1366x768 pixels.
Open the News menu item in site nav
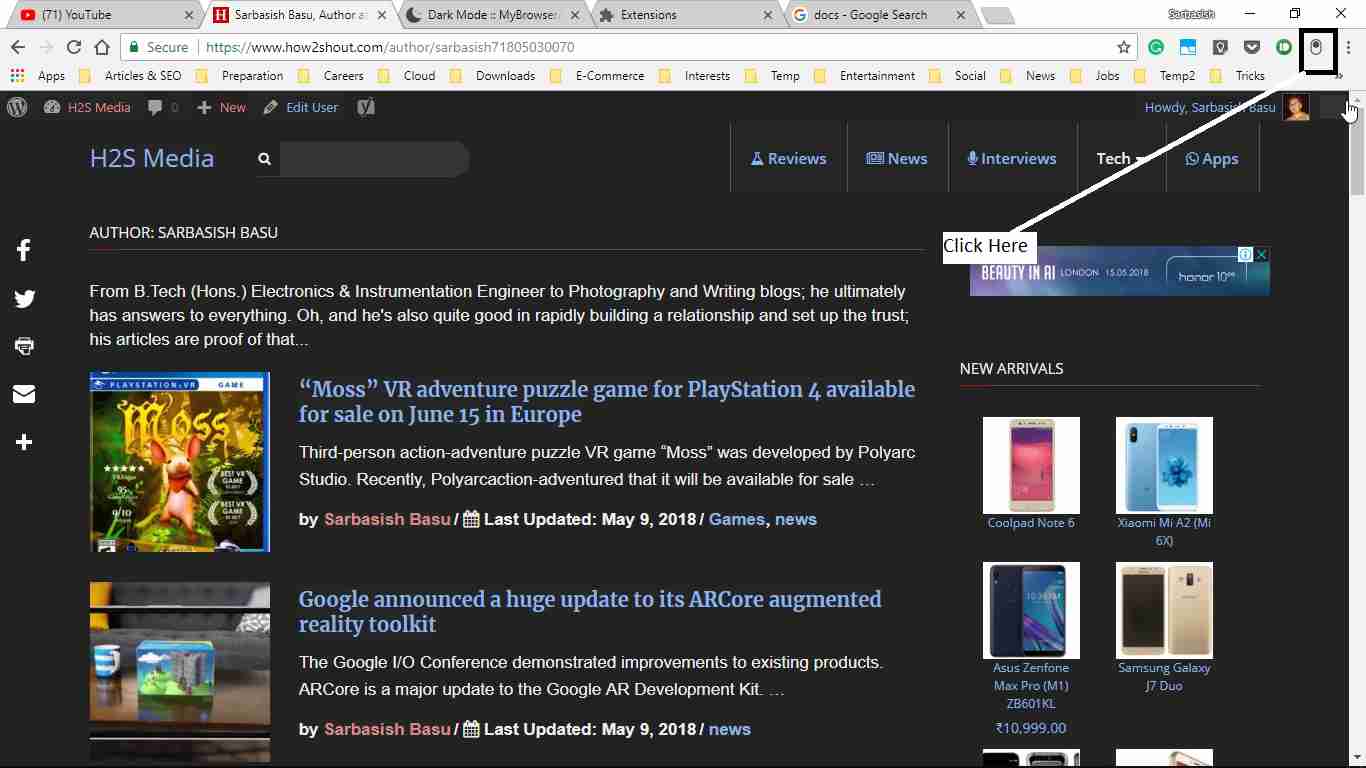point(897,158)
